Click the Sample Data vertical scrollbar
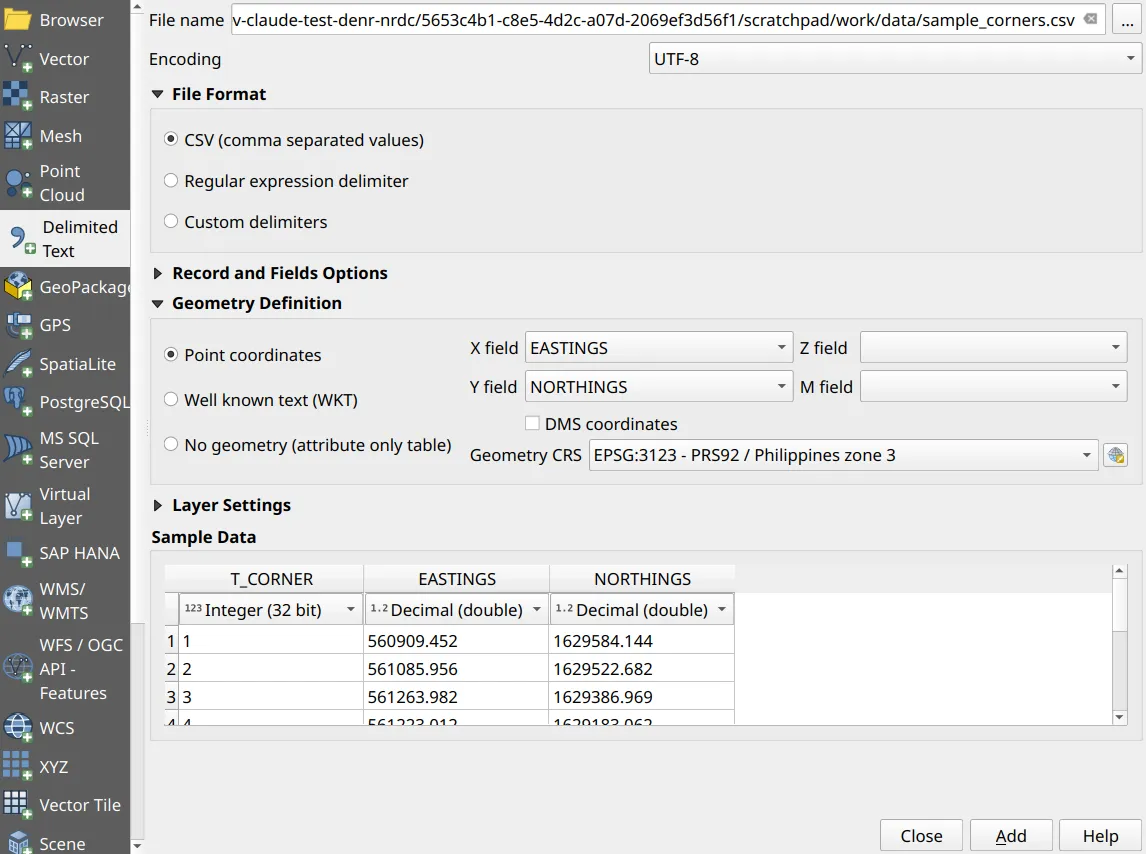This screenshot has height=854, width=1146. tap(1119, 644)
